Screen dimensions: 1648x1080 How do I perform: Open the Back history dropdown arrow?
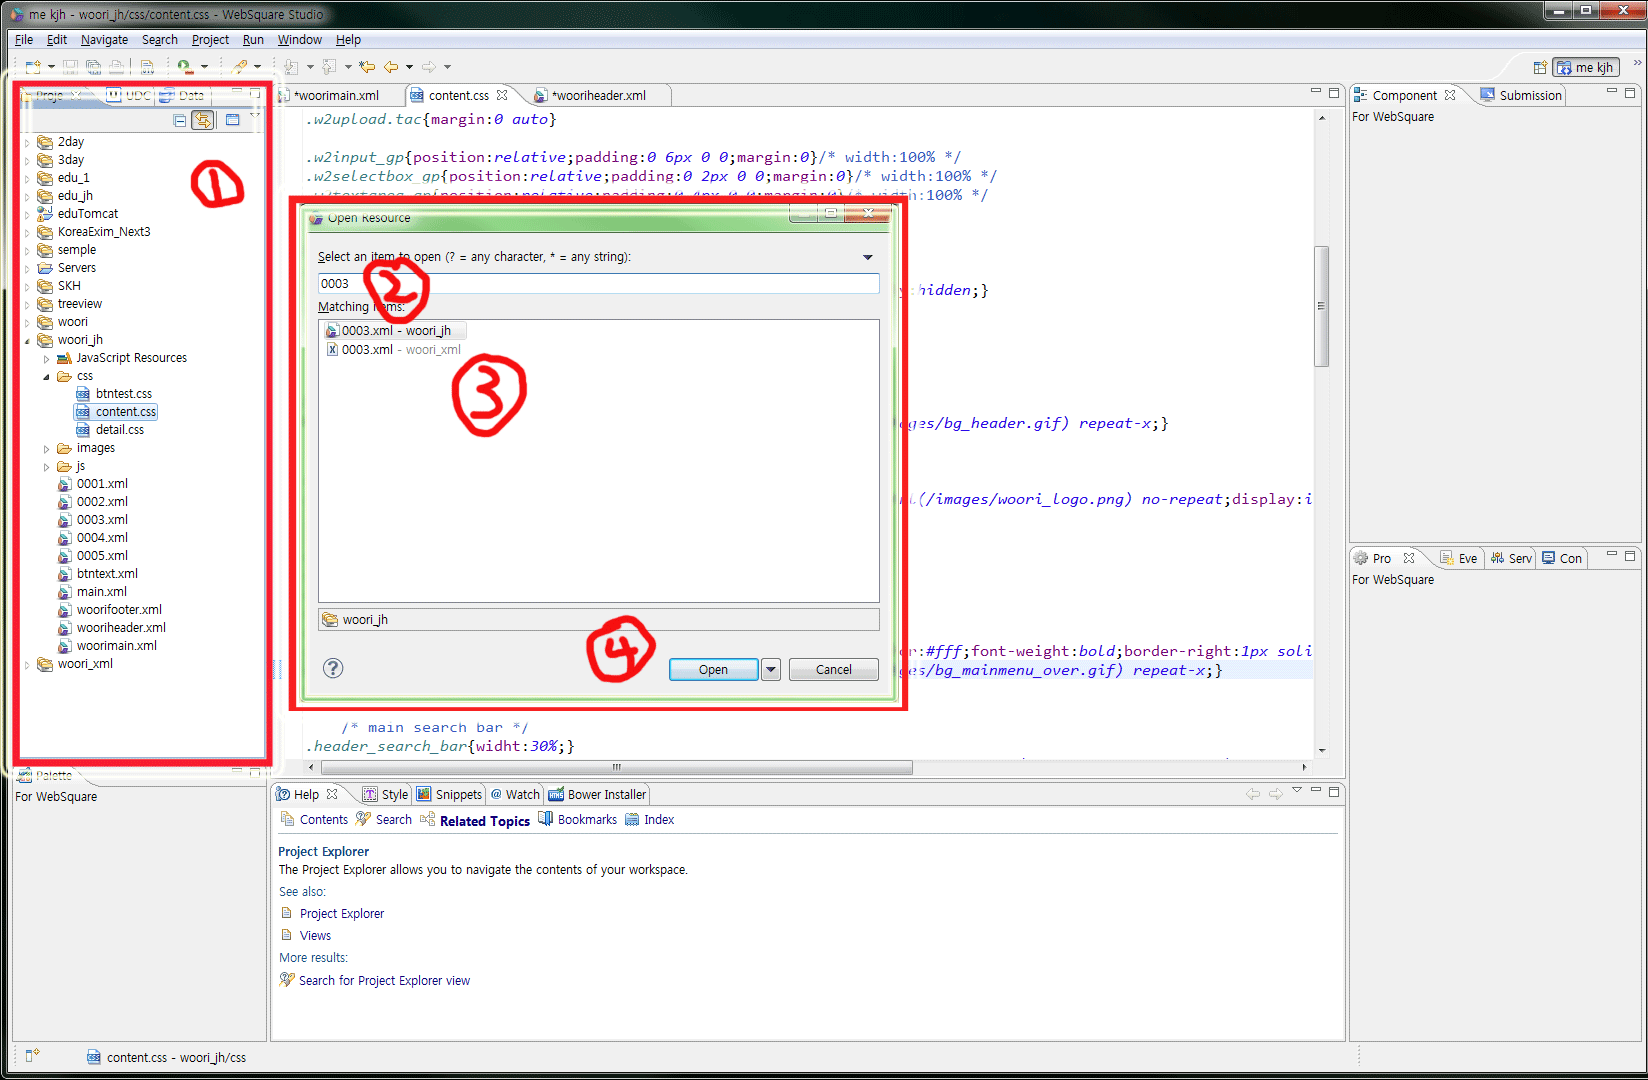coord(409,67)
